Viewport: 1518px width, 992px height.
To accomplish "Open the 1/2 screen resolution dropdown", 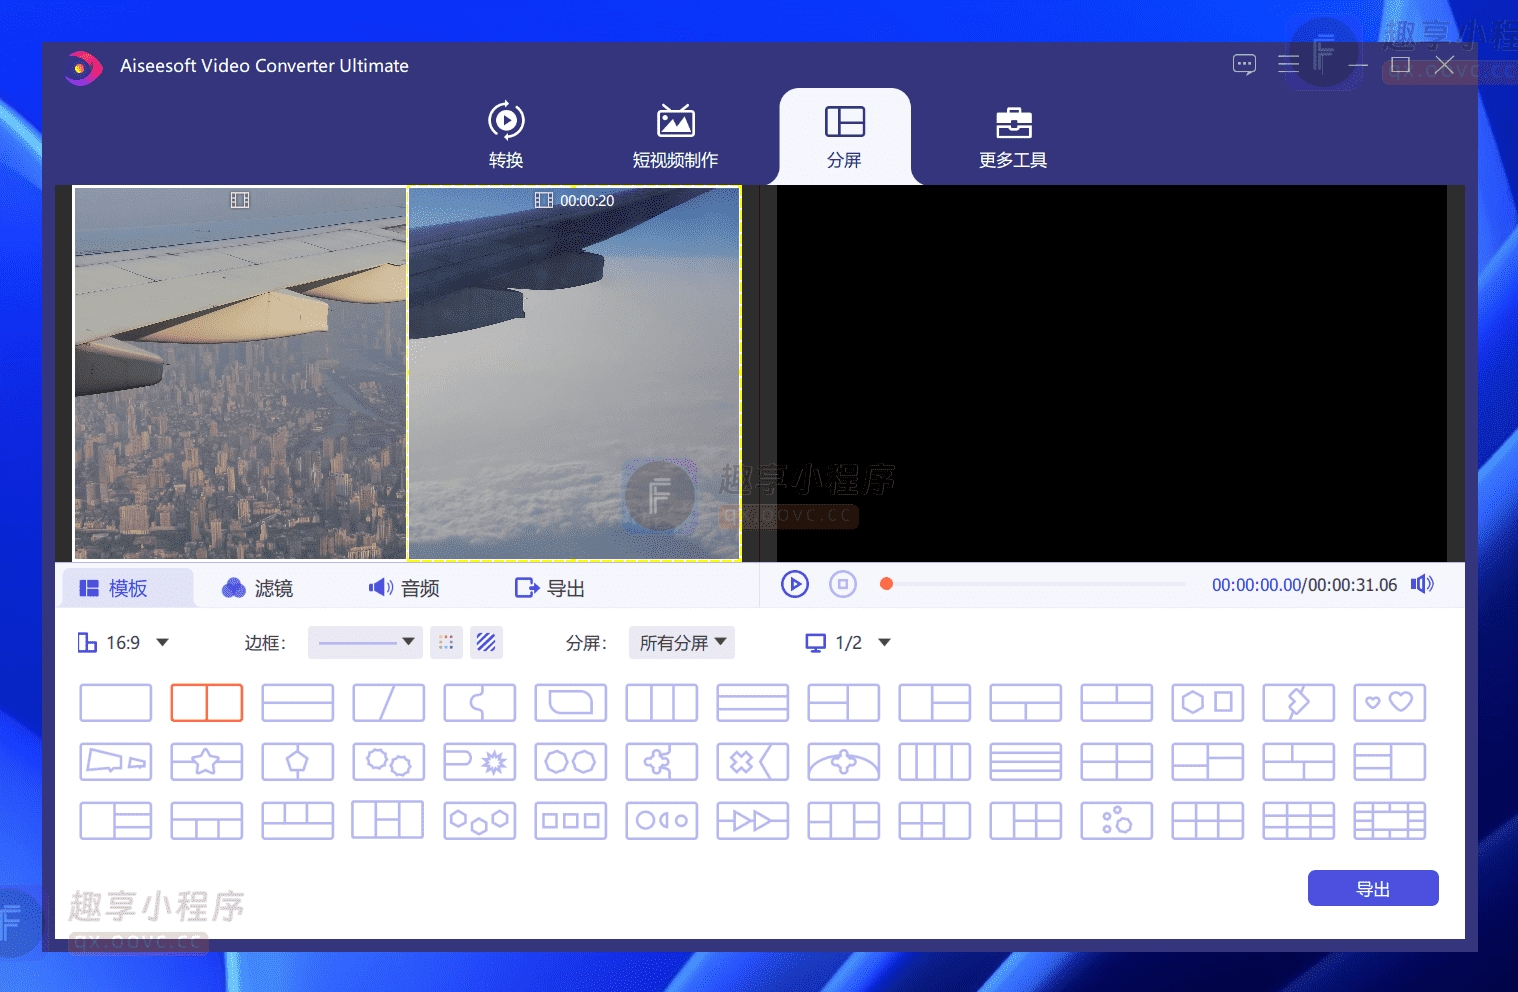I will click(x=848, y=643).
